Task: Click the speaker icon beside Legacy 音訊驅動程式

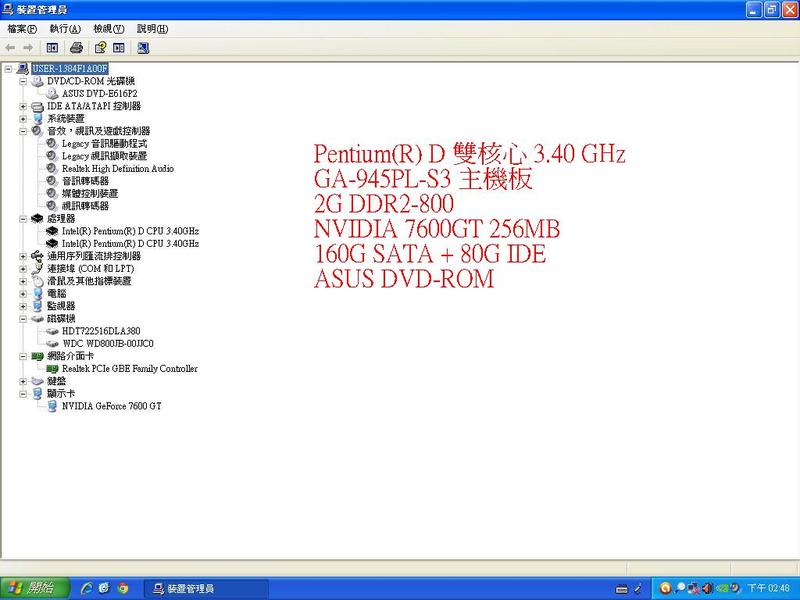Action: click(x=52, y=143)
